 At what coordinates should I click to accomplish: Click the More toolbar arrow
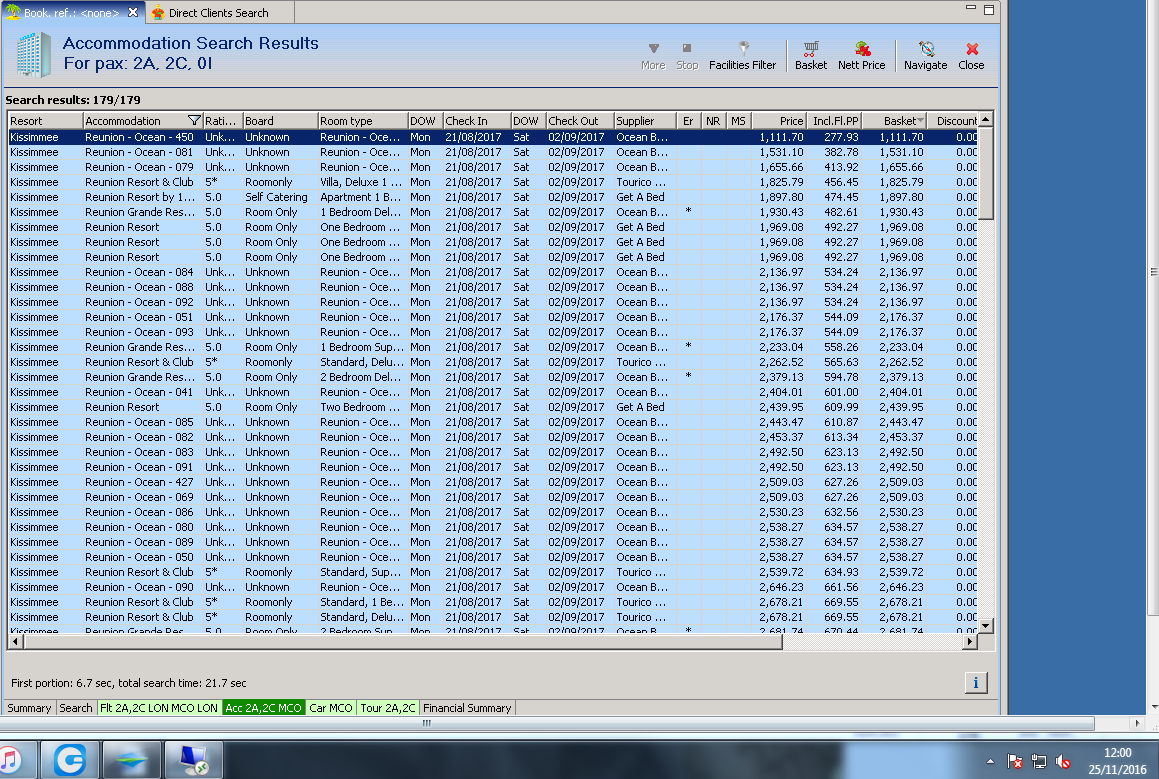click(653, 54)
